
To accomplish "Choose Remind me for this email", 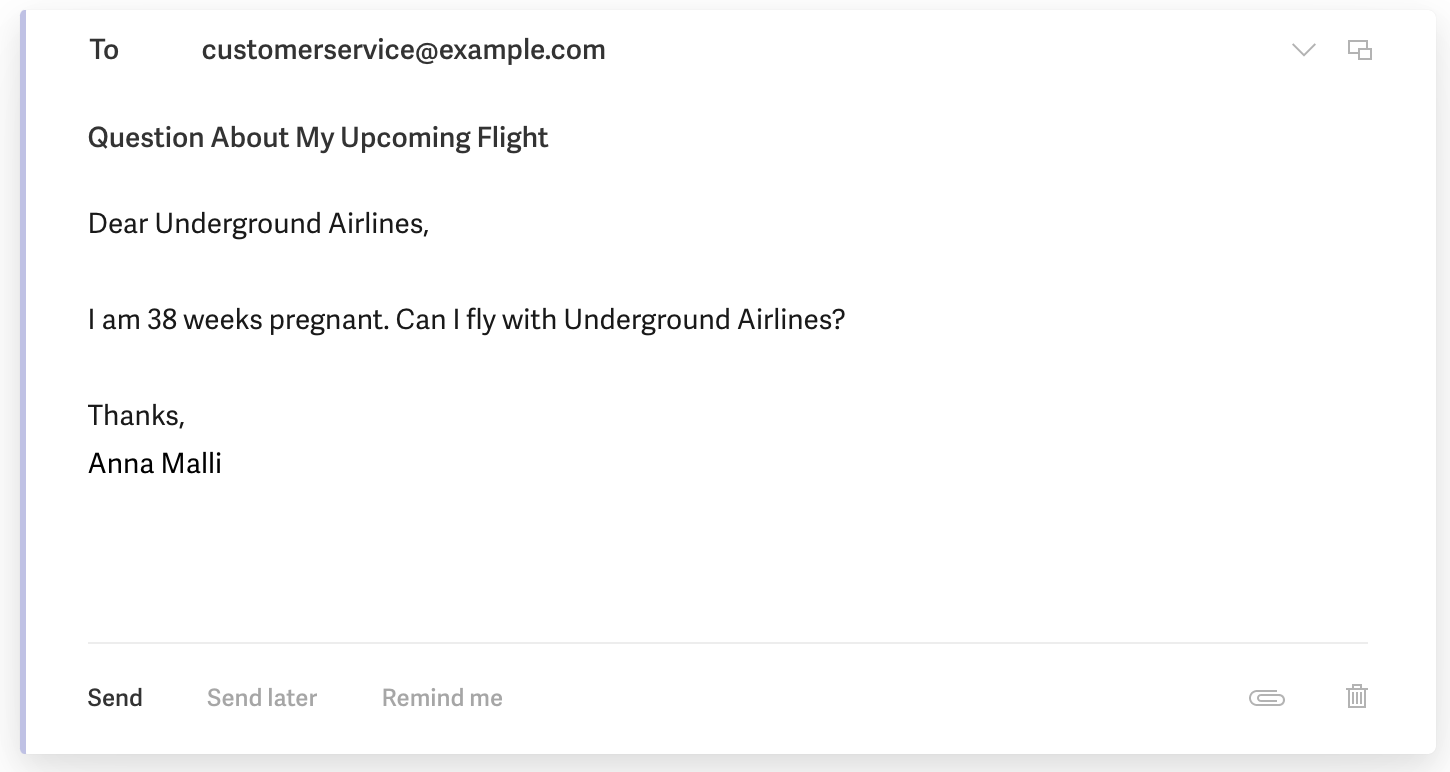I will 442,698.
